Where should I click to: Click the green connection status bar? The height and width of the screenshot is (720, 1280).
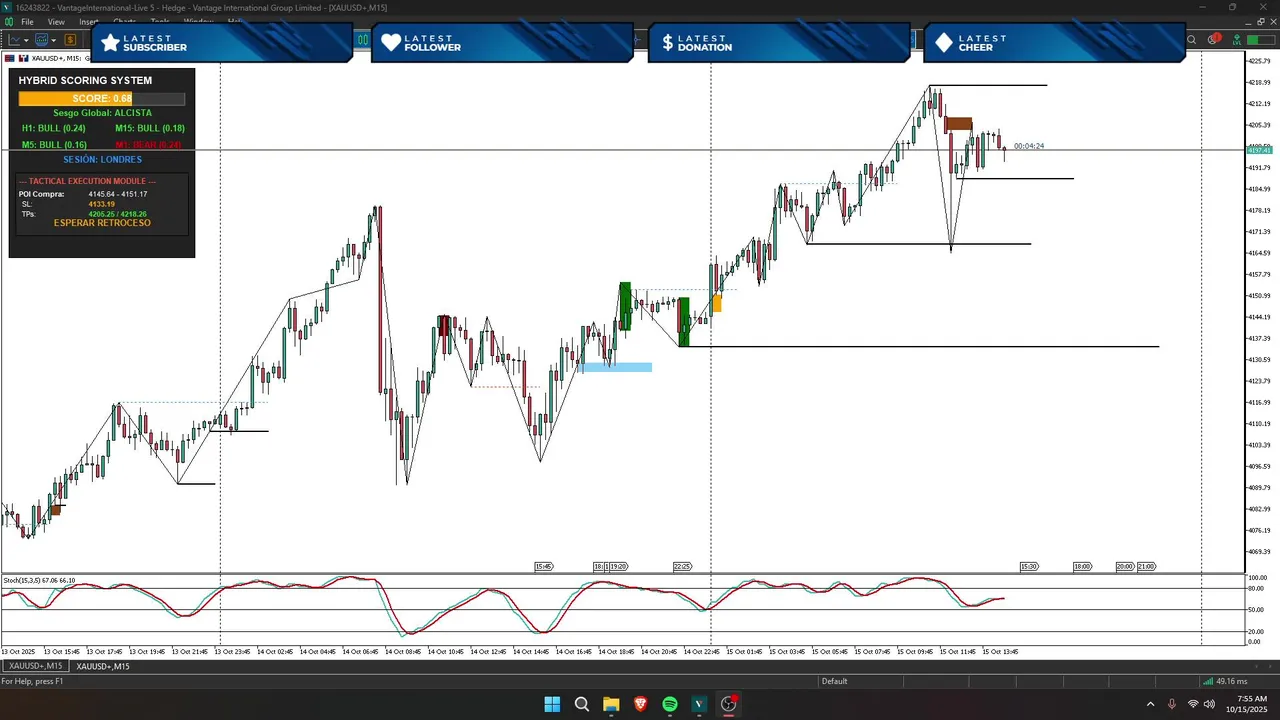click(x=1262, y=40)
